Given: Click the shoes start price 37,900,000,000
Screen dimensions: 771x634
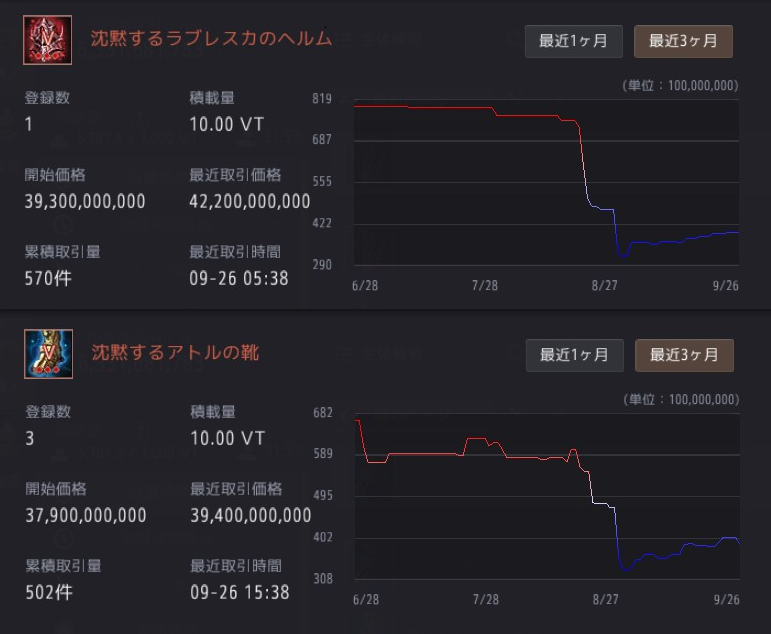Looking at the screenshot, I should point(85,516).
